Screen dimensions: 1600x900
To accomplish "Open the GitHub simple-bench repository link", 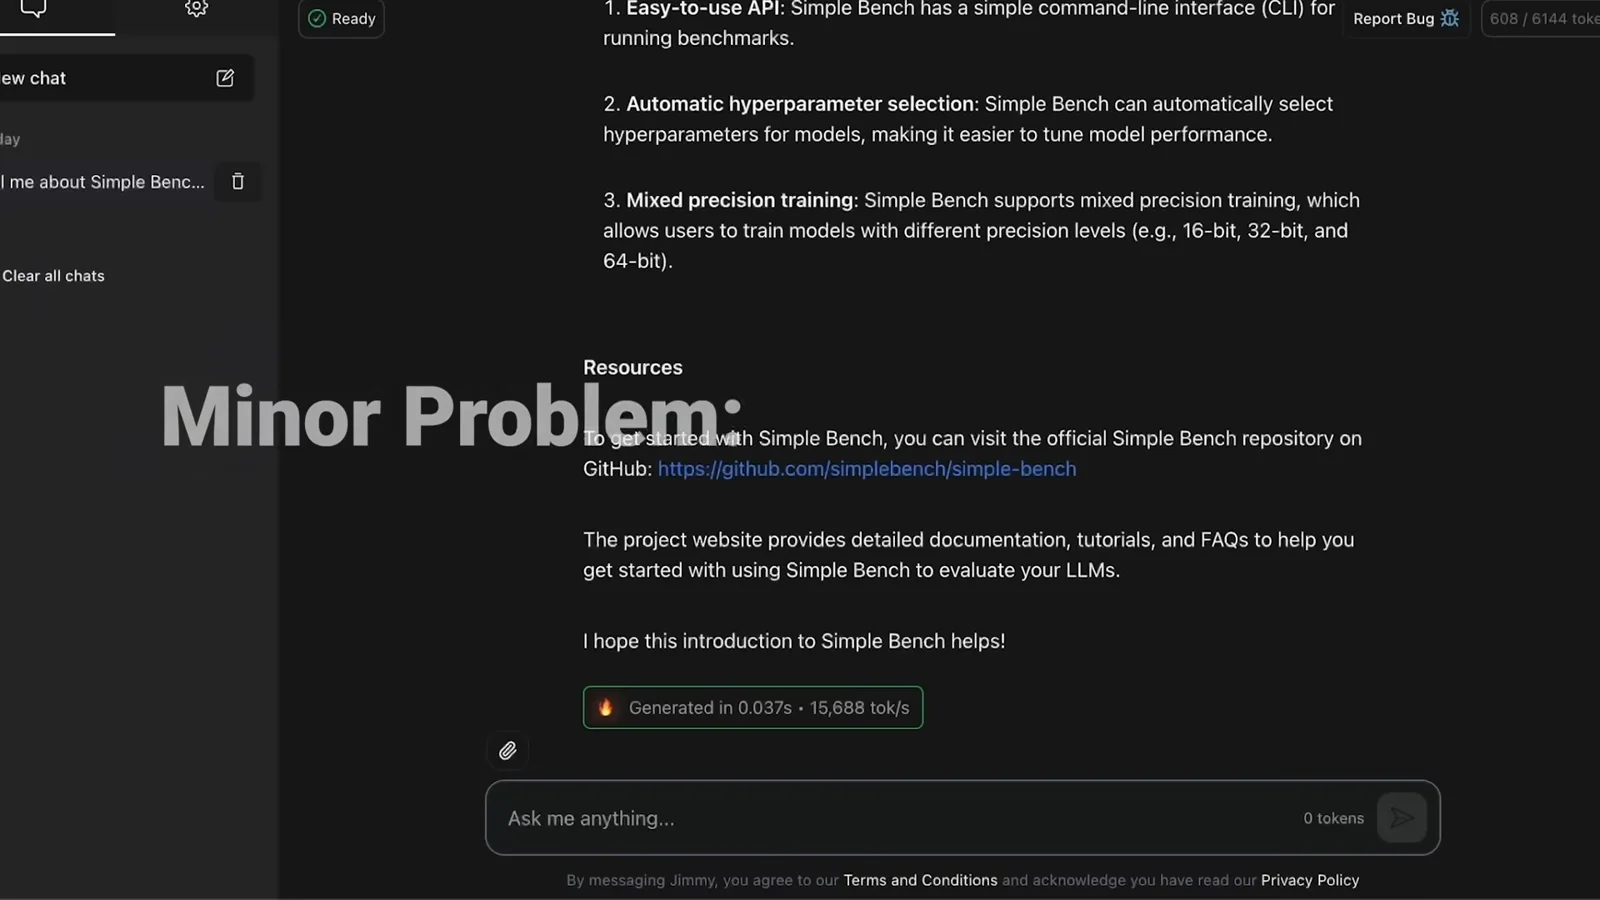I will (x=867, y=469).
